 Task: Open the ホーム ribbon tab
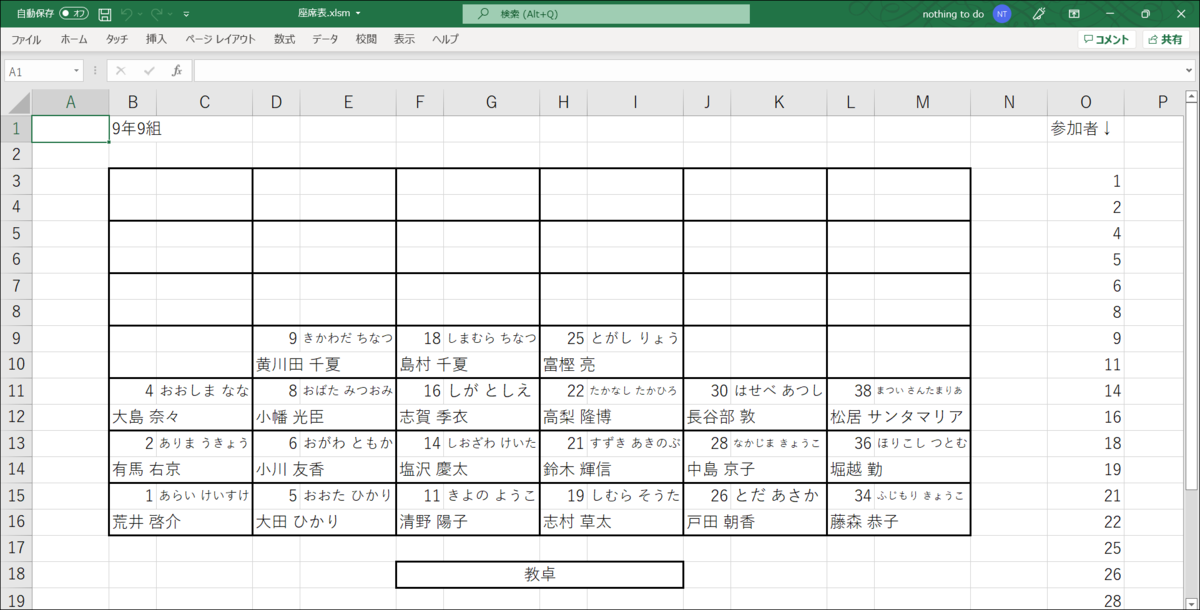[x=74, y=39]
